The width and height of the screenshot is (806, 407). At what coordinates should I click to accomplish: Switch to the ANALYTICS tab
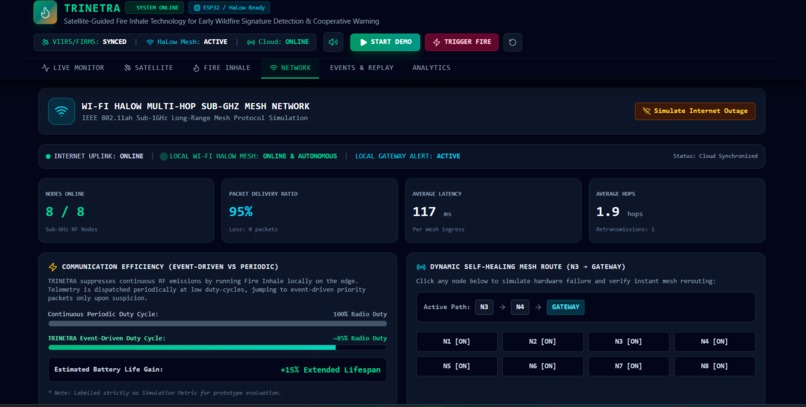(x=431, y=68)
